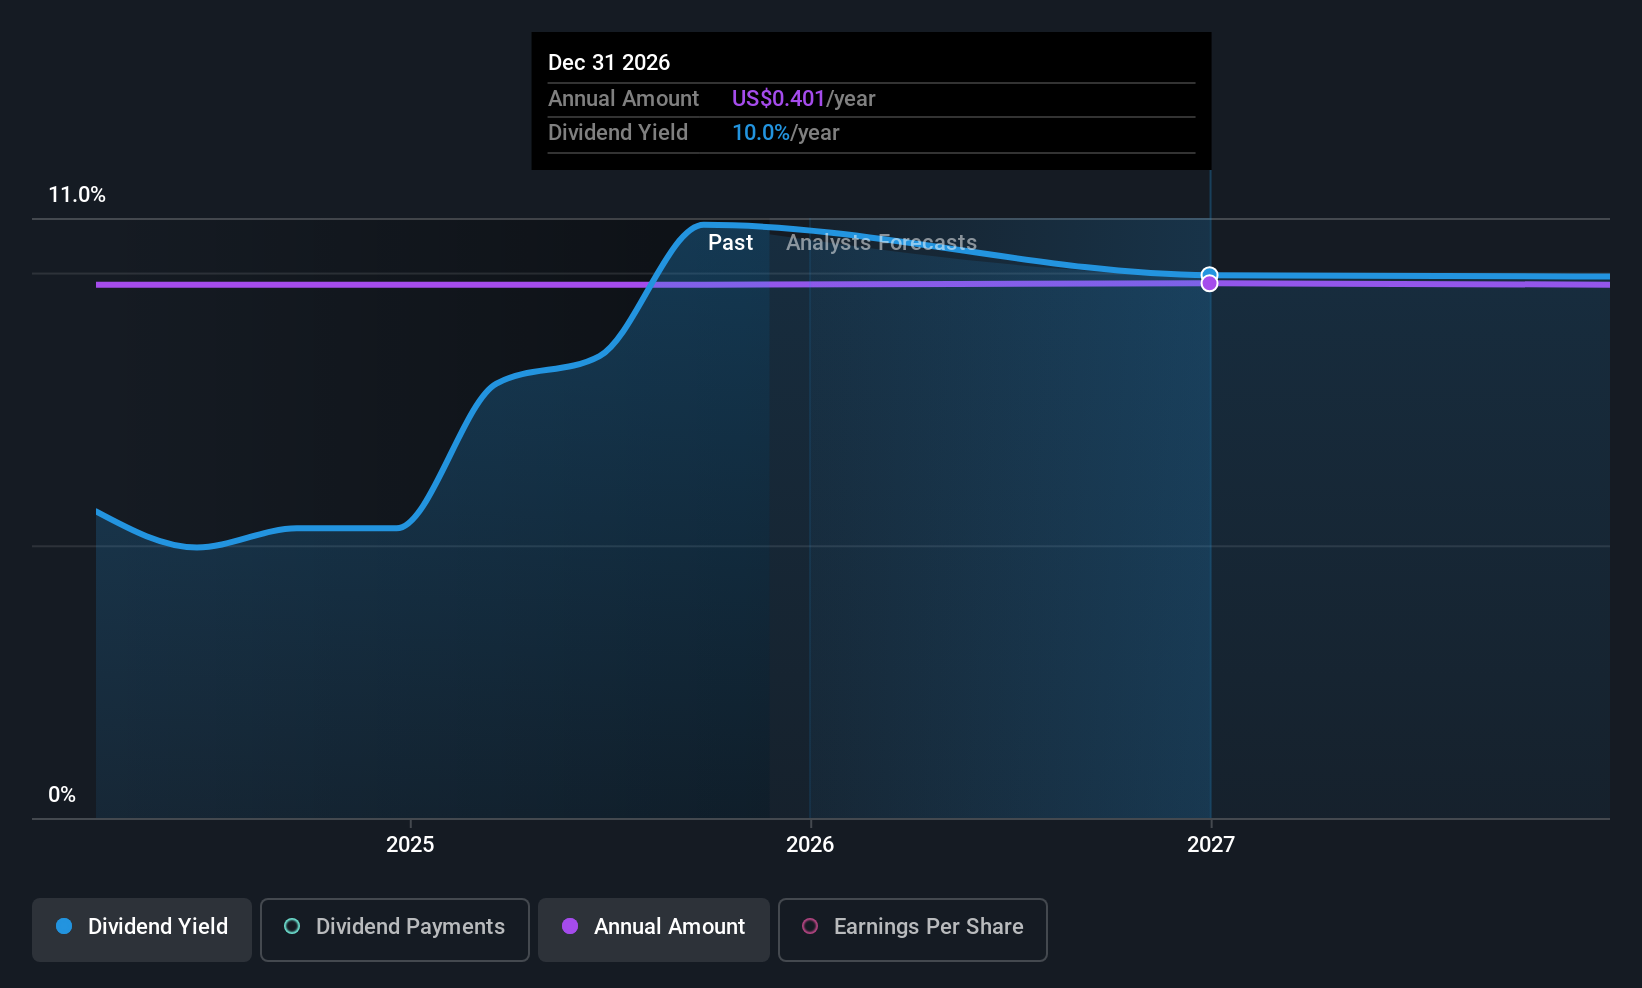Click the Analysts Forecasts label
The width and height of the screenshot is (1642, 988).
click(881, 242)
